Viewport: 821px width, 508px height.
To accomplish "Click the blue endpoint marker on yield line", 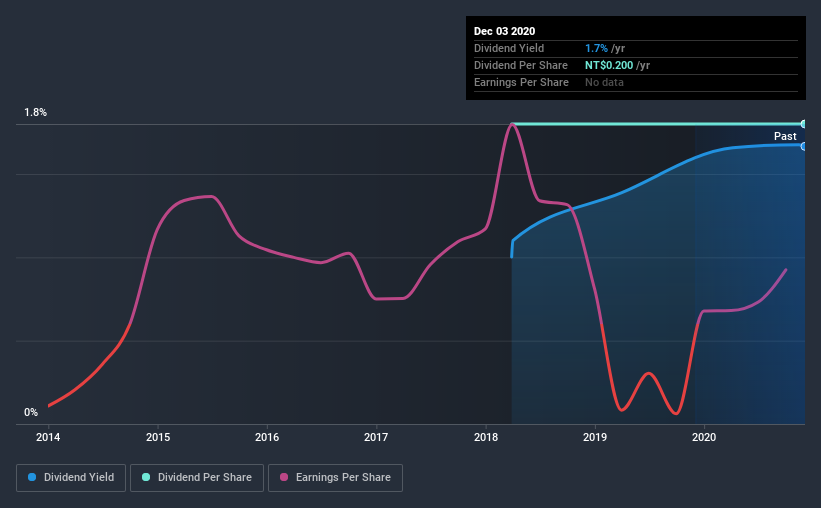I will (x=803, y=146).
